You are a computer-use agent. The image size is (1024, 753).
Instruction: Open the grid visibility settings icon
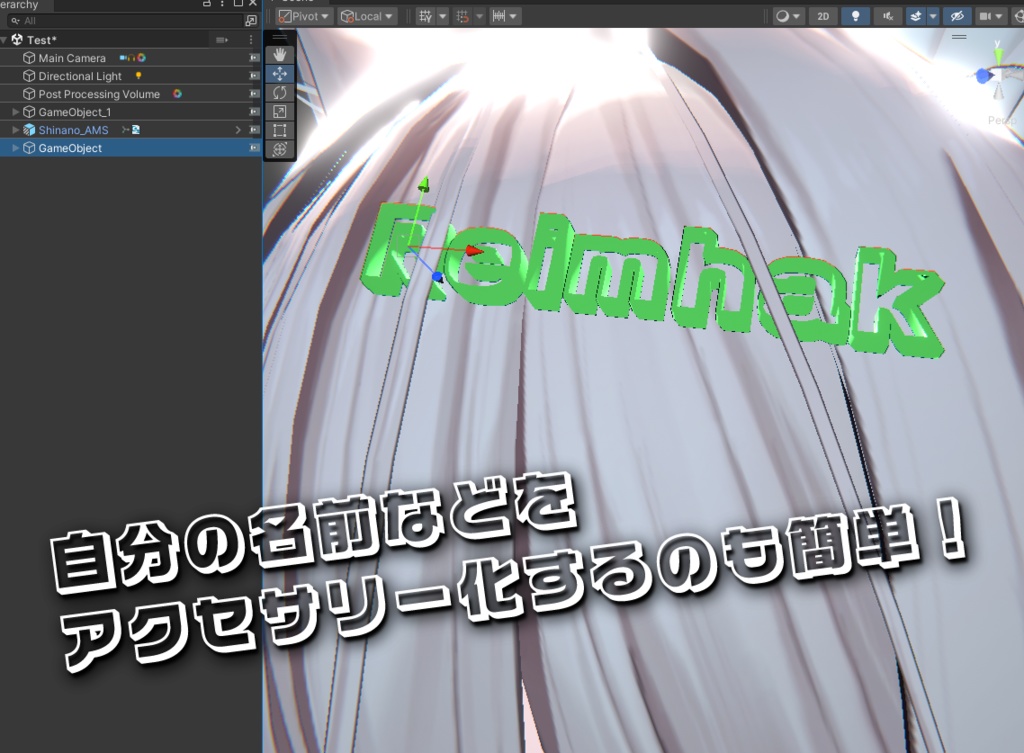coord(425,16)
